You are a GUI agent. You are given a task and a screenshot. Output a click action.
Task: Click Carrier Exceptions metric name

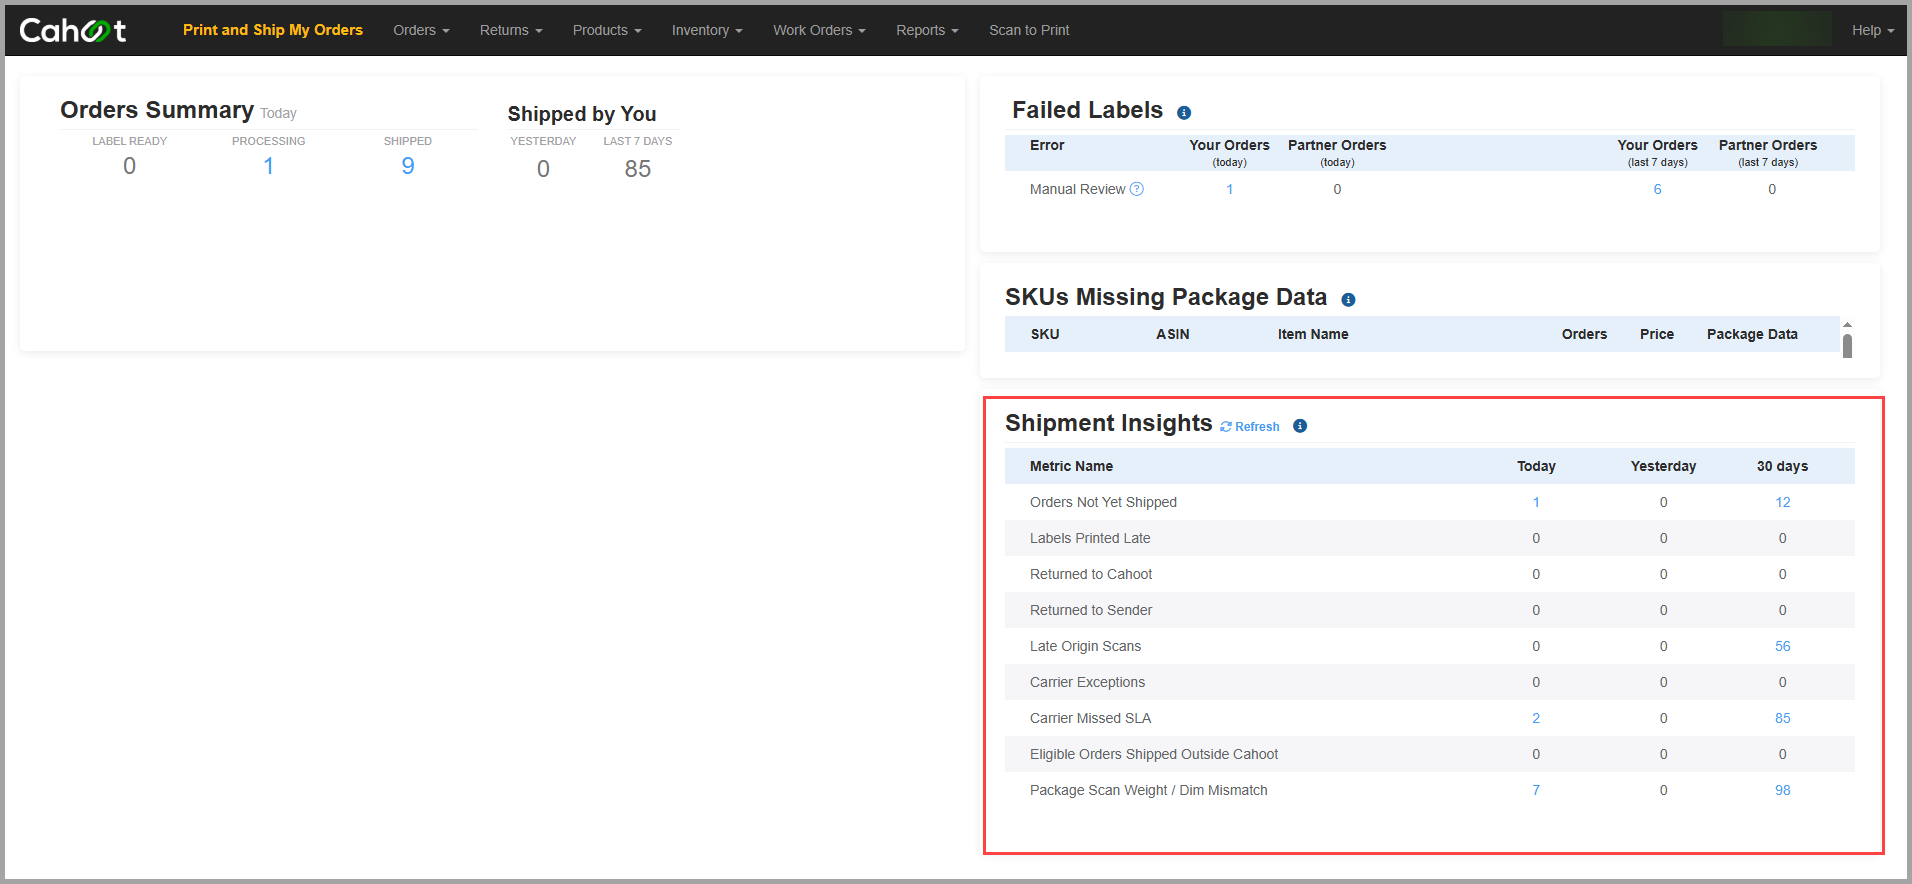click(x=1087, y=682)
